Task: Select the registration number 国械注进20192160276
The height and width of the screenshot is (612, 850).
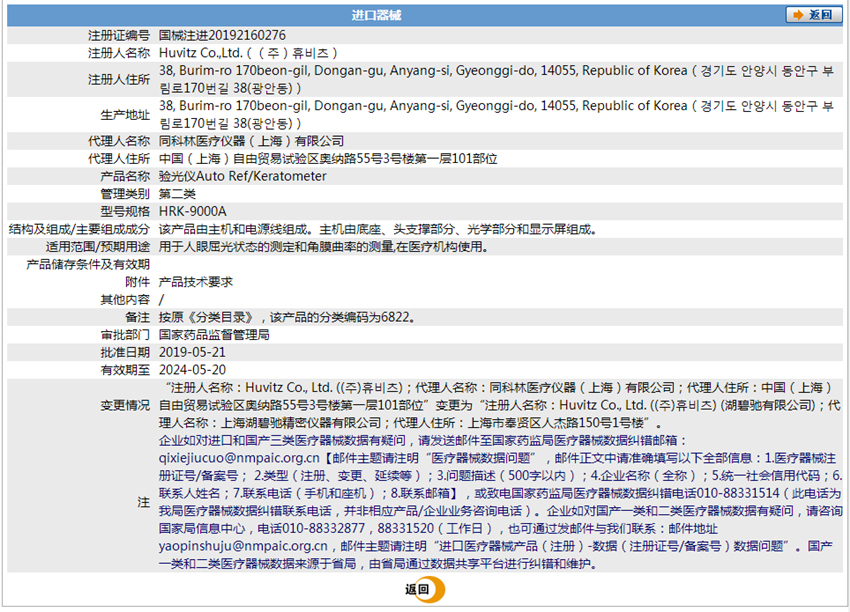Action: coord(222,35)
